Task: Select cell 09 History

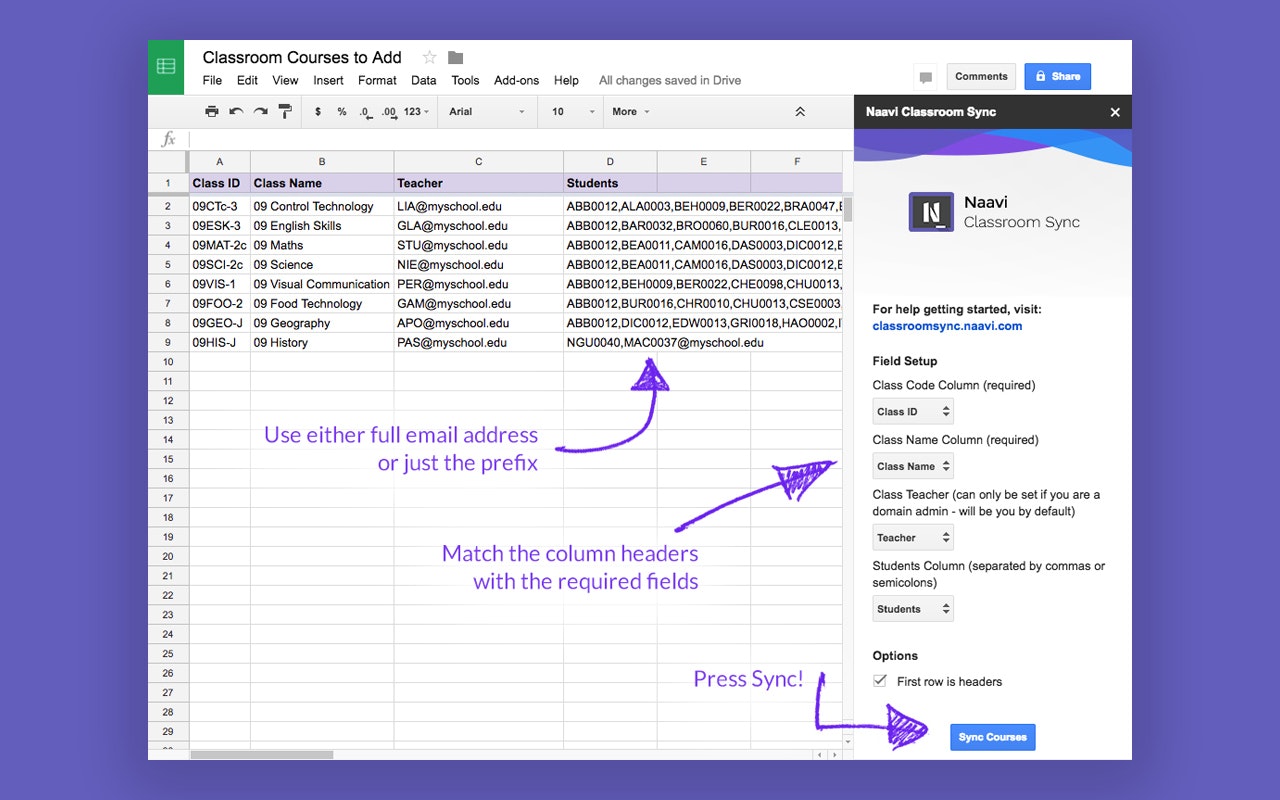Action: [x=322, y=343]
